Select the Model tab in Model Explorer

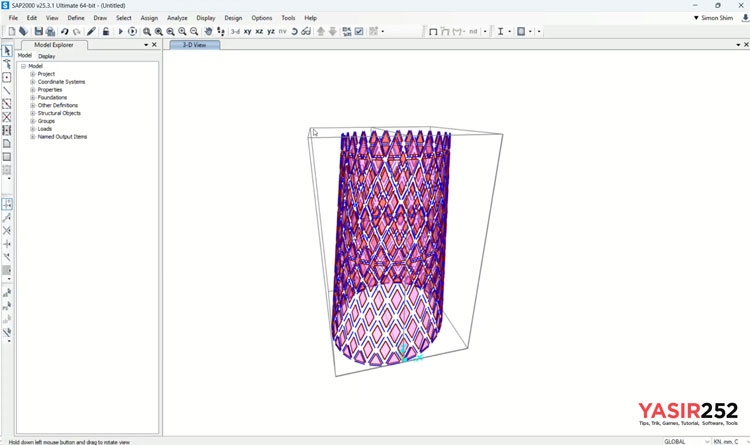[25, 56]
